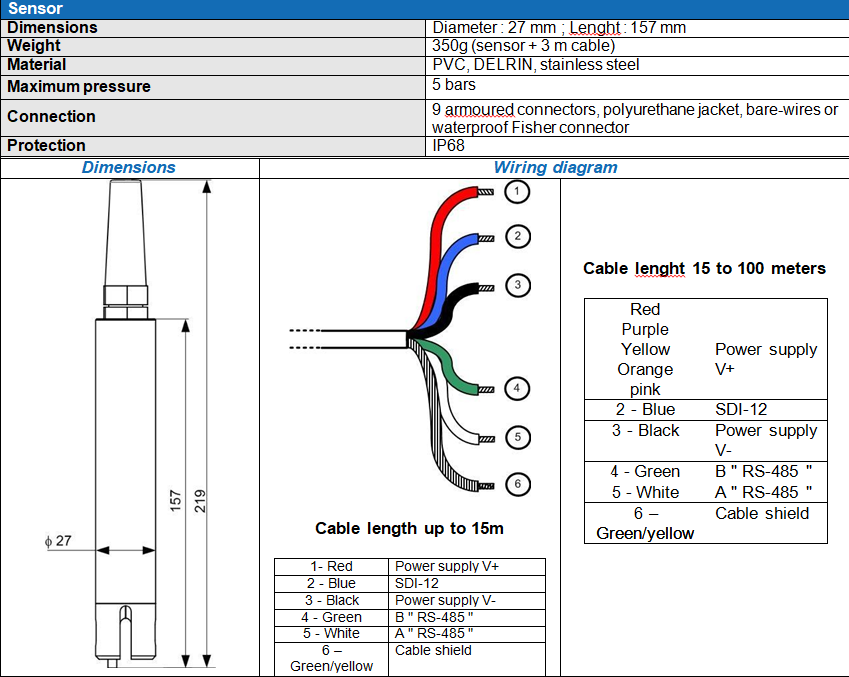This screenshot has width=849, height=677.
Task: Click the circled number 4 wire label
Action: pyautogui.click(x=516, y=388)
